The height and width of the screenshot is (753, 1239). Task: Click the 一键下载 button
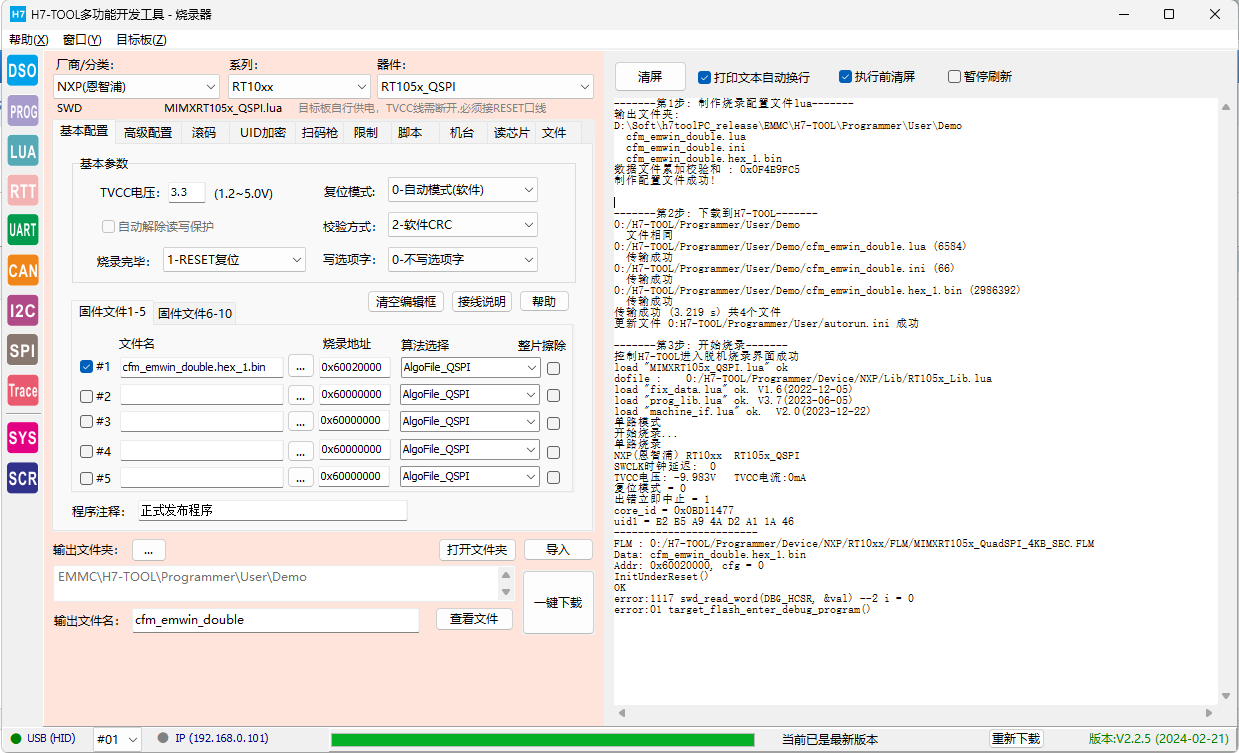pyautogui.click(x=558, y=603)
